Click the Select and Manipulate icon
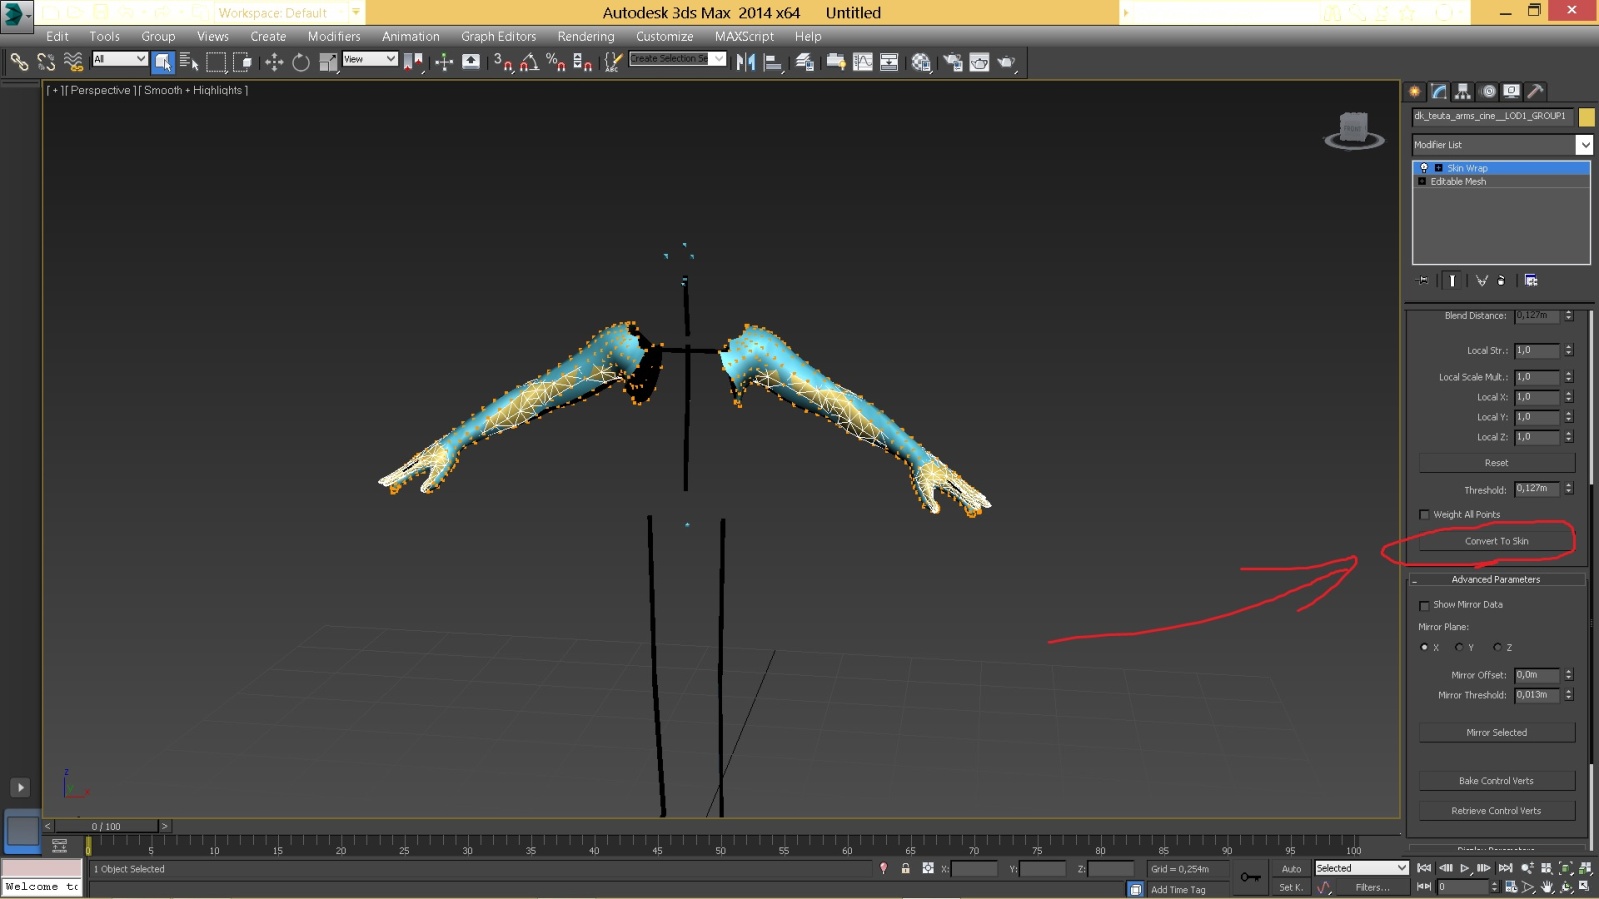Image resolution: width=1599 pixels, height=899 pixels. click(x=444, y=62)
